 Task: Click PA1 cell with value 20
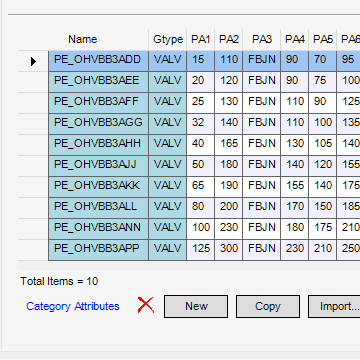pos(201,82)
